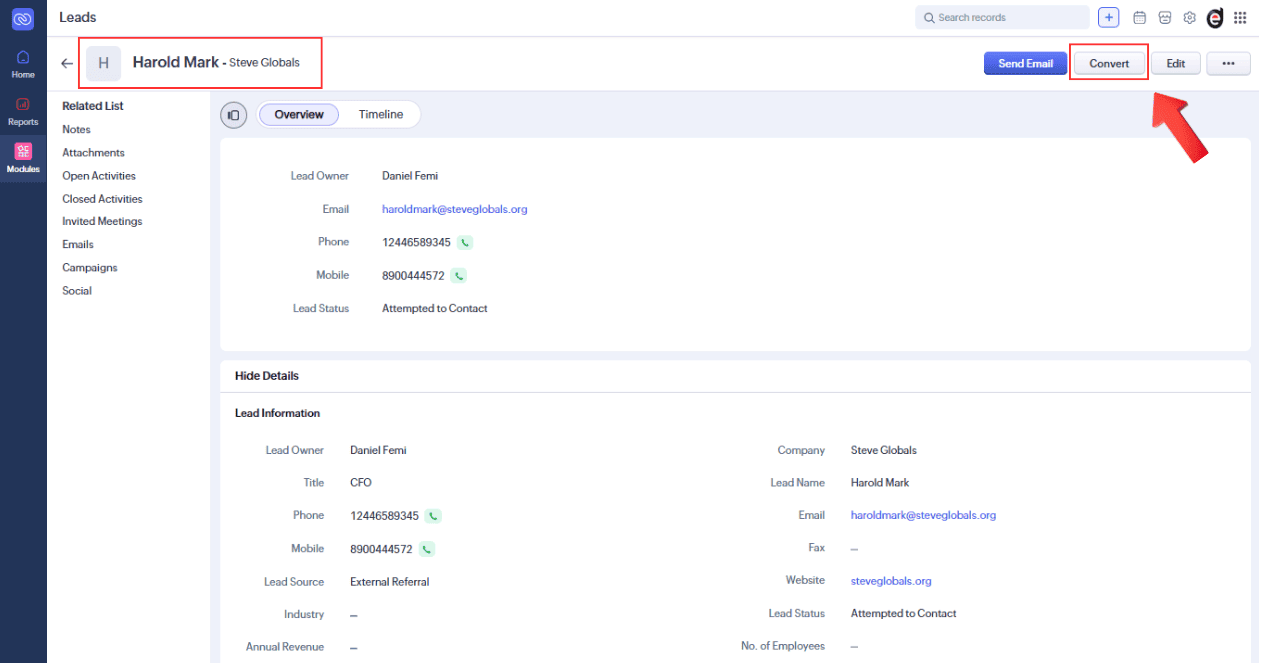Image resolution: width=1269 pixels, height=663 pixels.
Task: Open the more actions ellipsis menu
Action: 1228,62
